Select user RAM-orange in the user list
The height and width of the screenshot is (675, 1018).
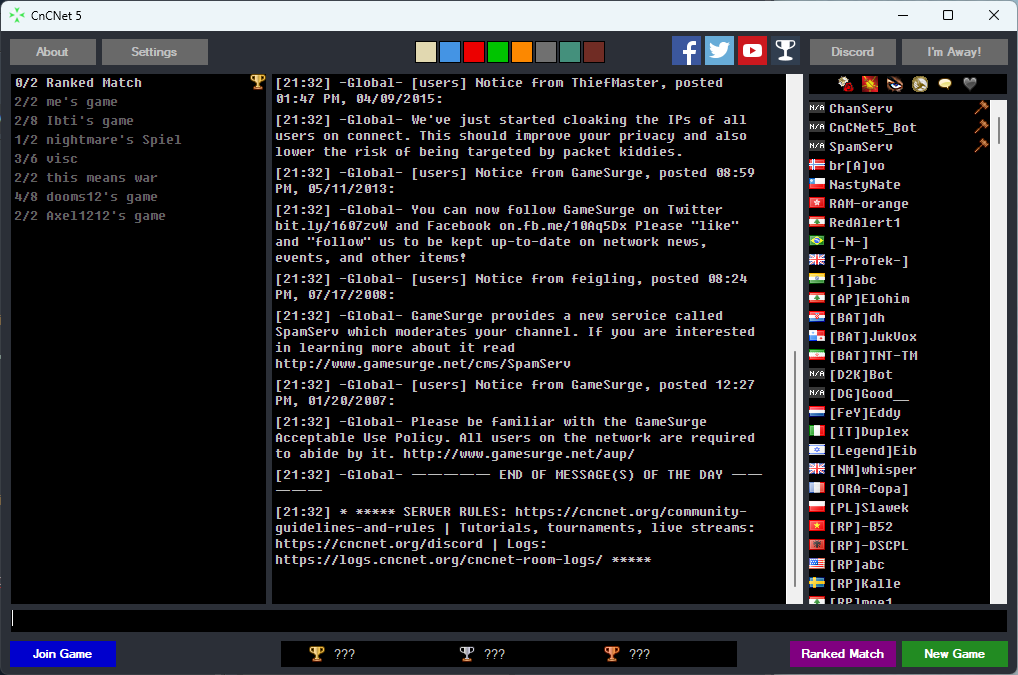pos(899,203)
